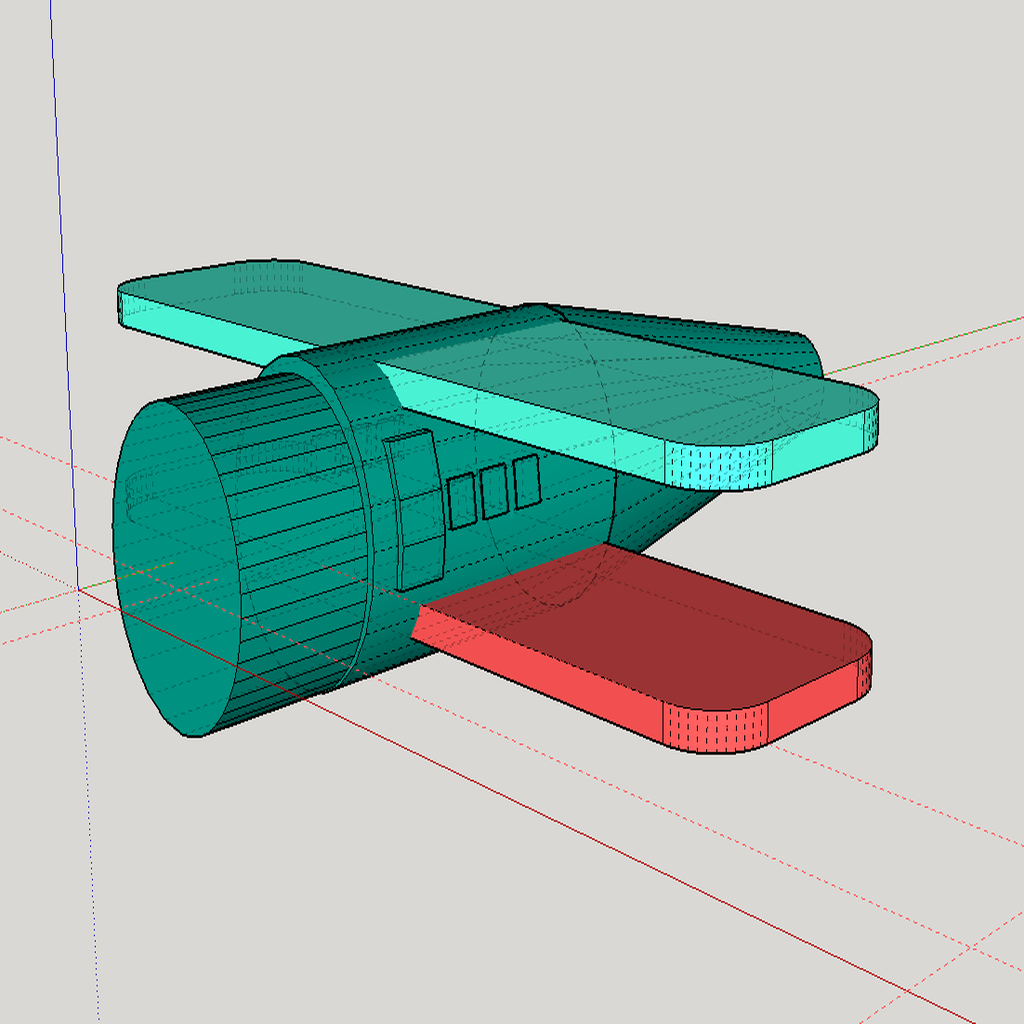This screenshot has height=1024, width=1024.
Task: Select the first square cabin window
Action: coord(462,502)
